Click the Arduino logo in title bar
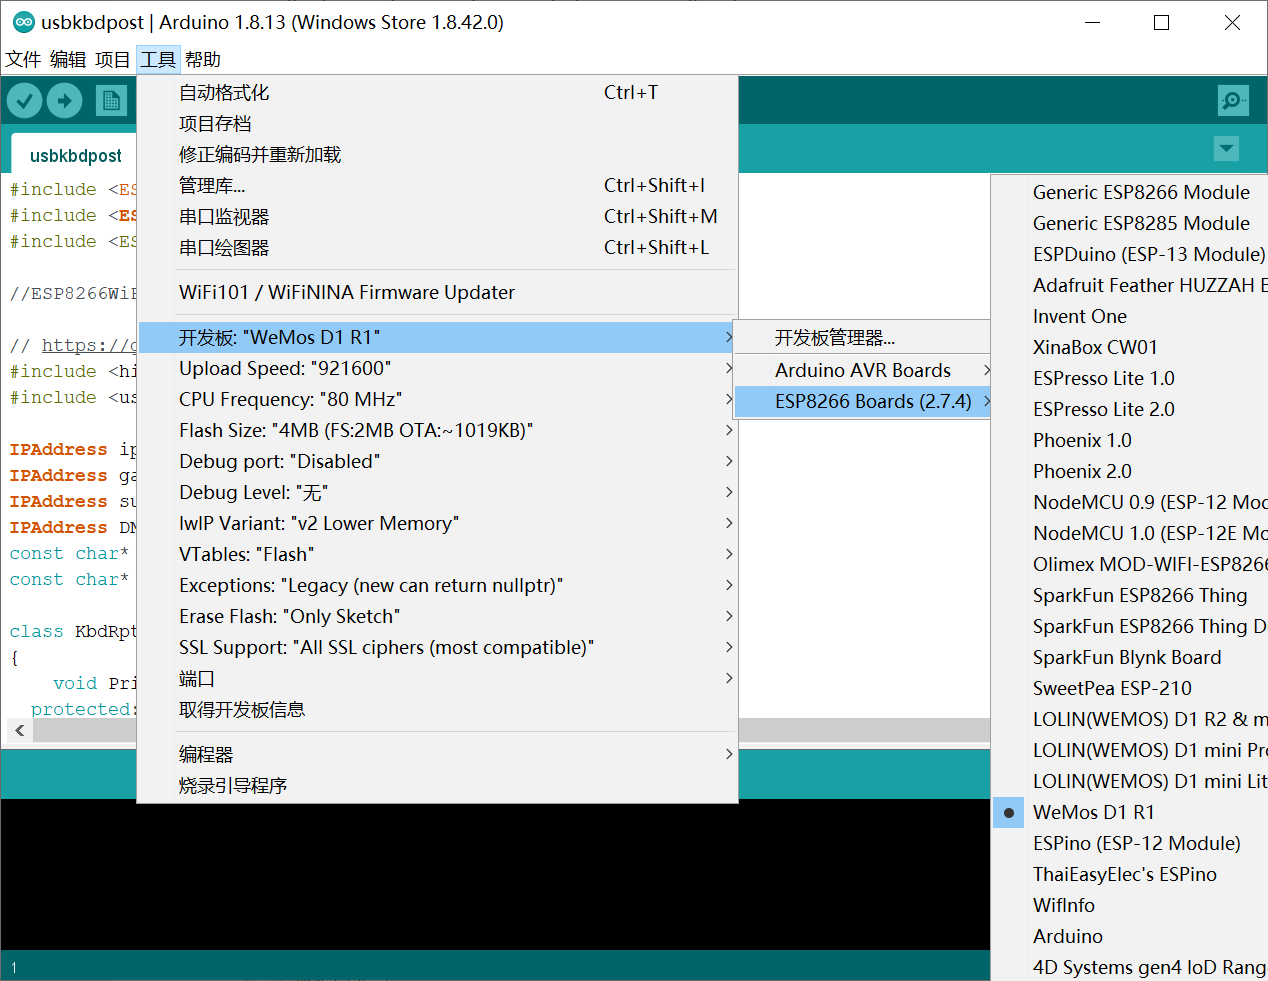Screen dimensions: 1268x981 pyautogui.click(x=24, y=22)
